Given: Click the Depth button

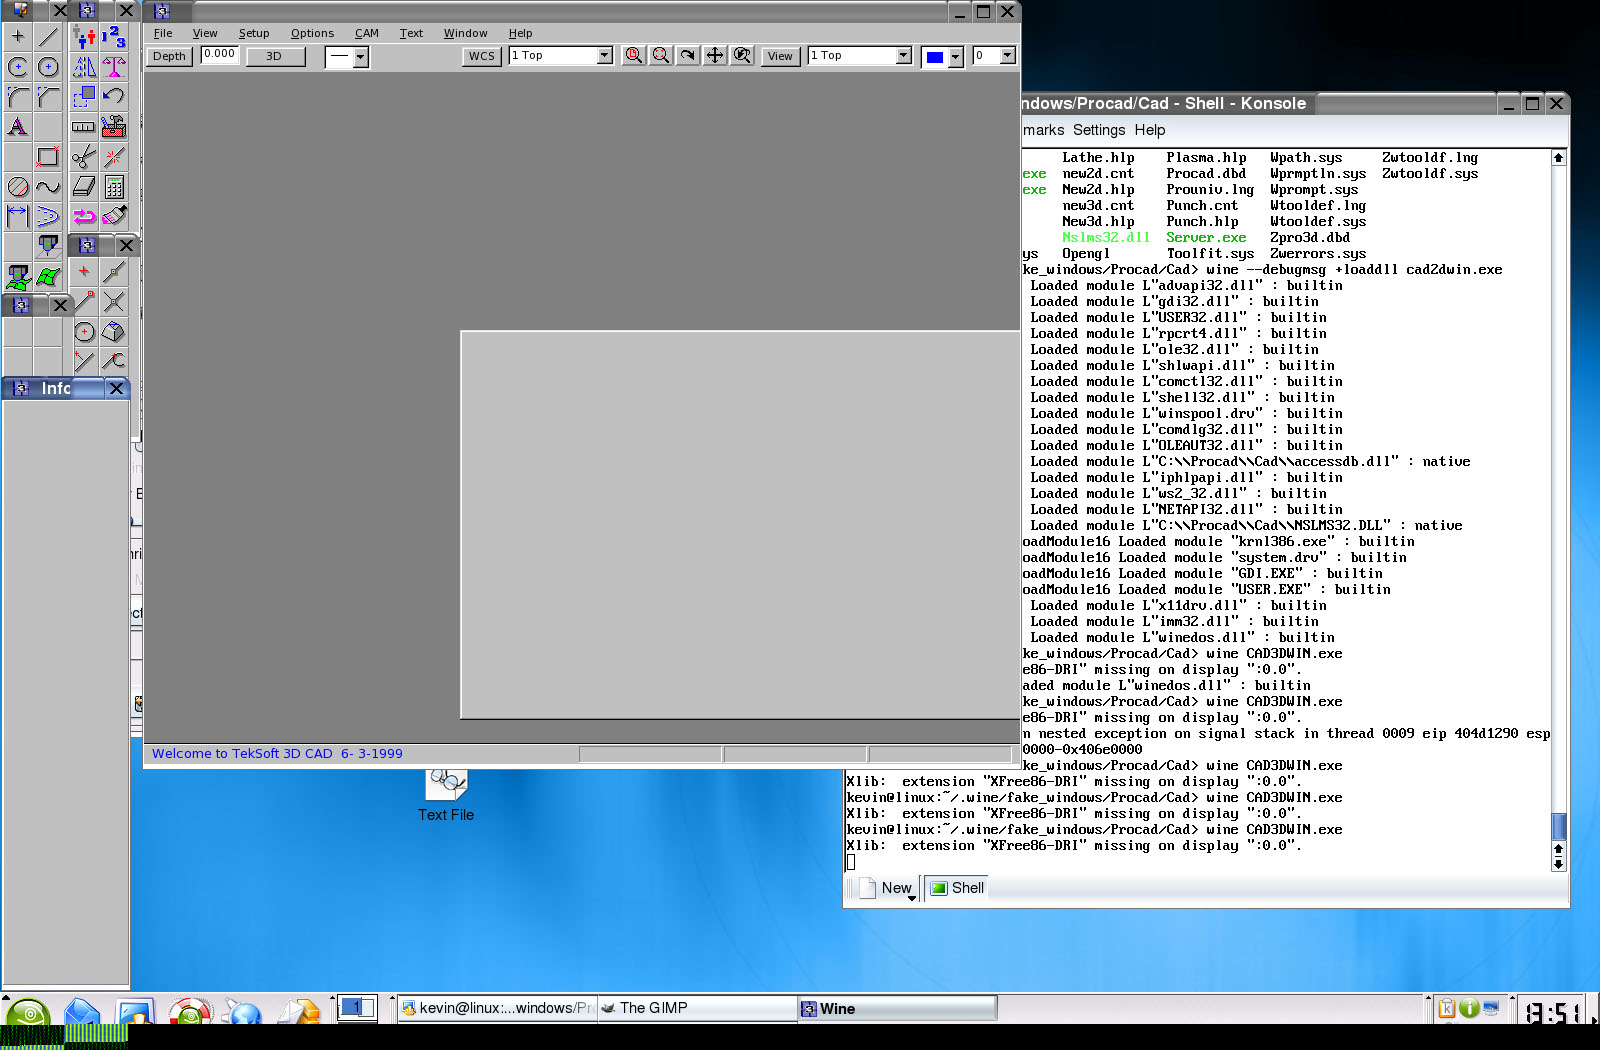Looking at the screenshot, I should [x=169, y=56].
